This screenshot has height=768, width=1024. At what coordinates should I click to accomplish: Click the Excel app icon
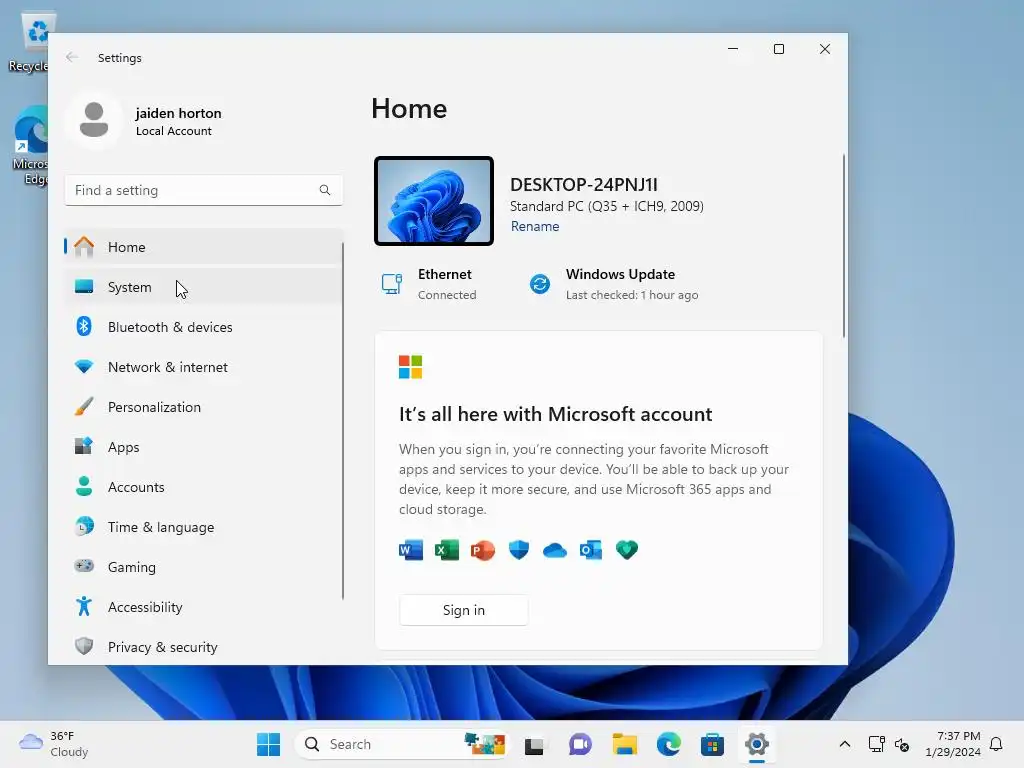(x=447, y=551)
